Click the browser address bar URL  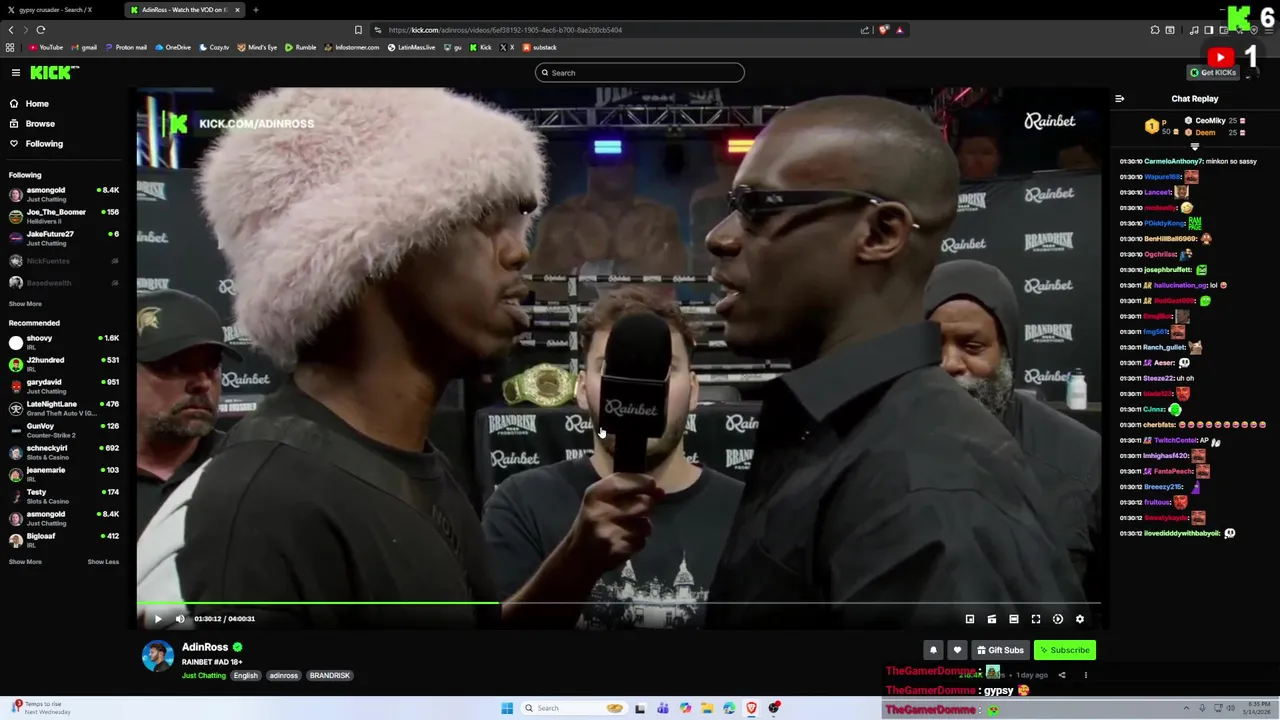505,30
